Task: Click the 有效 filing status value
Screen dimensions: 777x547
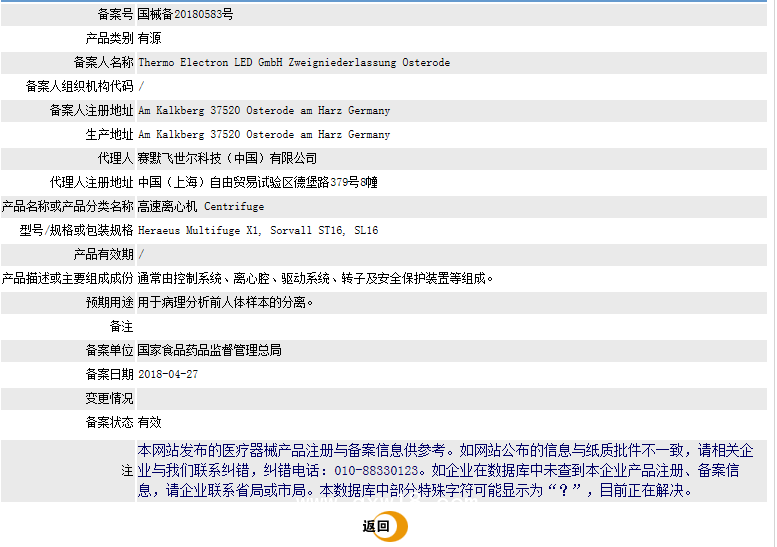Action: pyautogui.click(x=150, y=422)
